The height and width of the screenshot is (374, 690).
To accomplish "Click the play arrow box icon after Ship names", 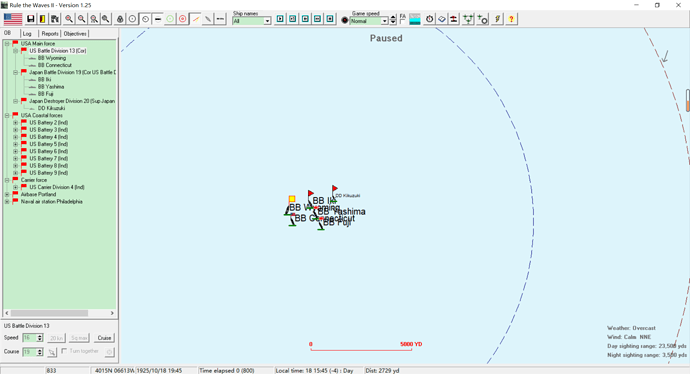I will 280,19.
